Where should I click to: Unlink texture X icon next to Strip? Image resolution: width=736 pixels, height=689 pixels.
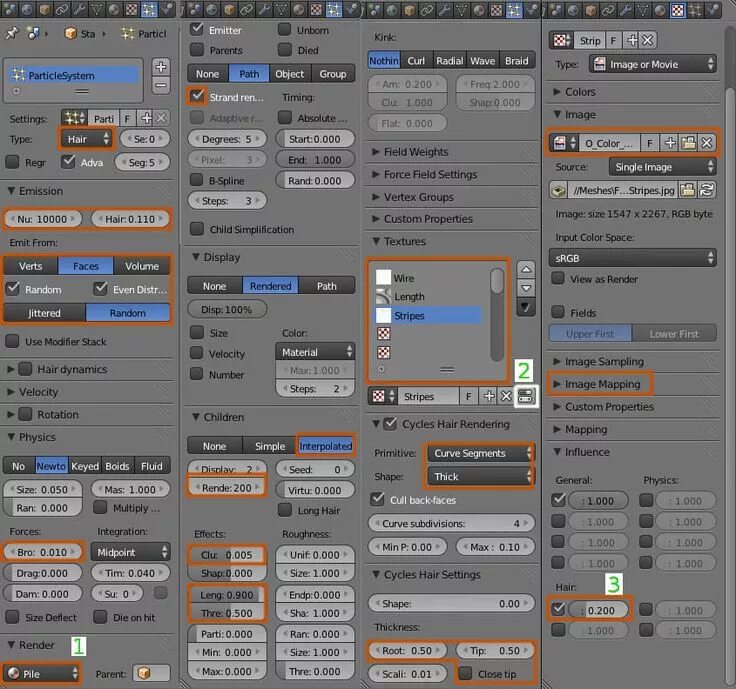(647, 41)
